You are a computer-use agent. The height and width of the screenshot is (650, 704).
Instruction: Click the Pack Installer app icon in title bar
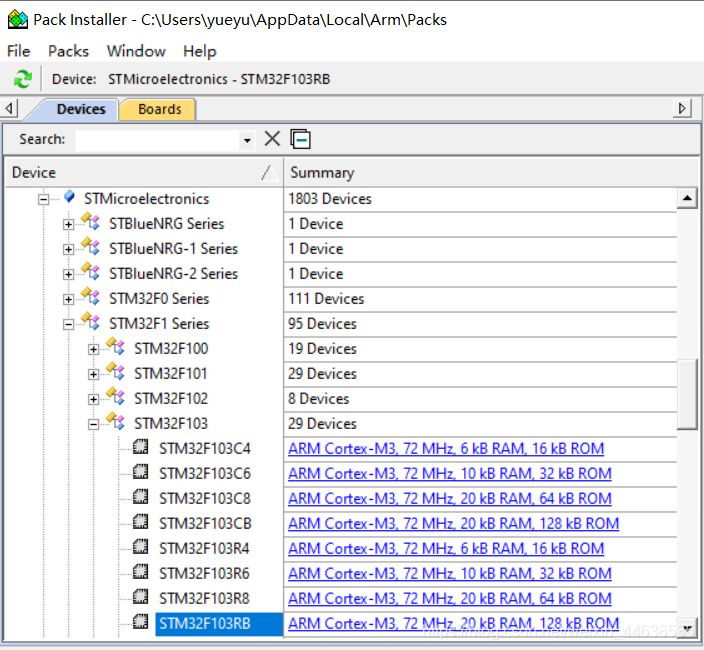tap(18, 19)
